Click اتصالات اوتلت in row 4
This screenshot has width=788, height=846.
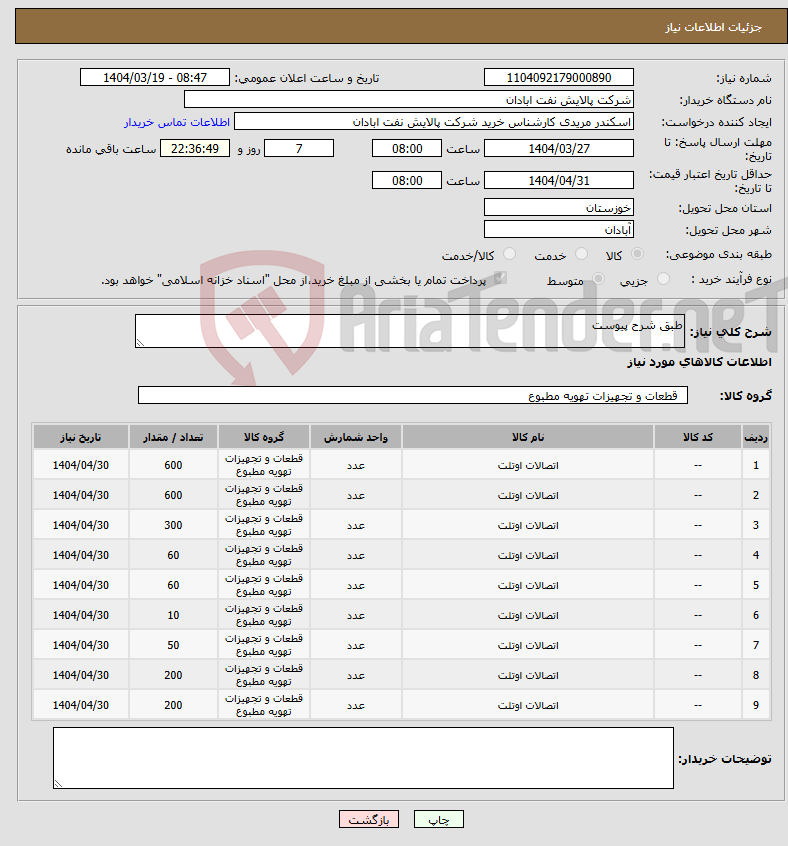(528, 556)
